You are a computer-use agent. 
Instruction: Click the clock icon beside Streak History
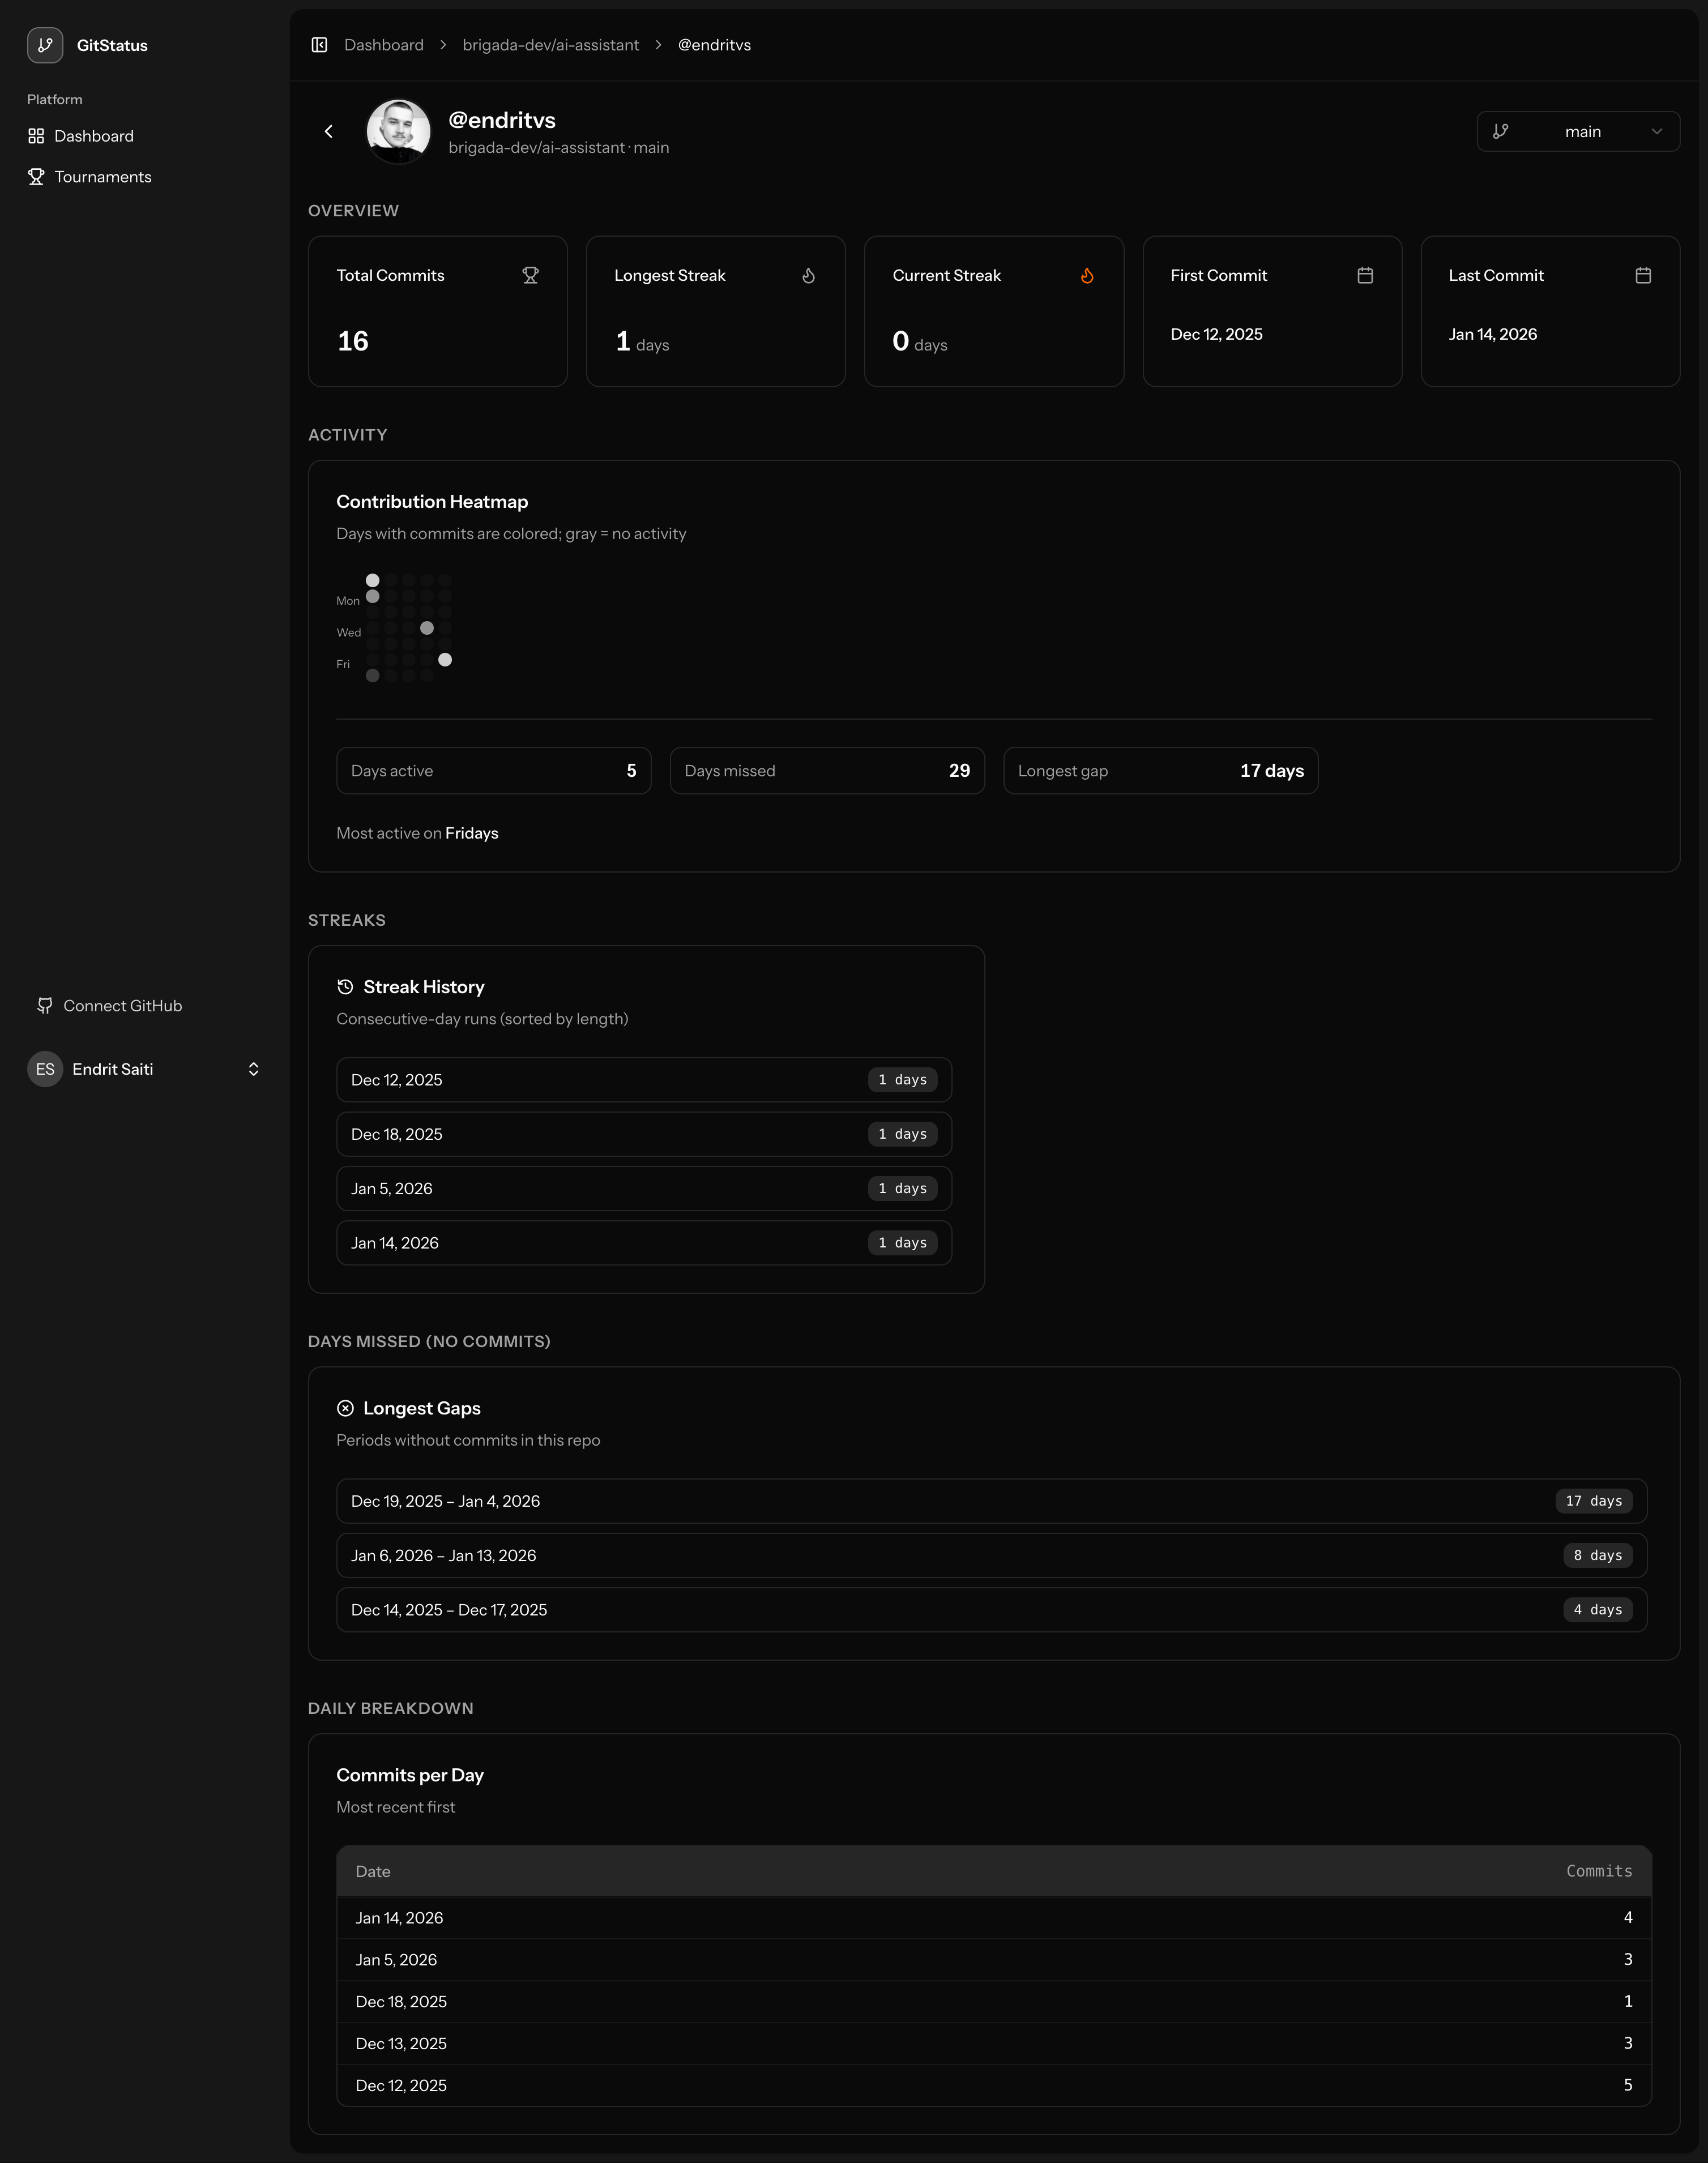tap(345, 986)
